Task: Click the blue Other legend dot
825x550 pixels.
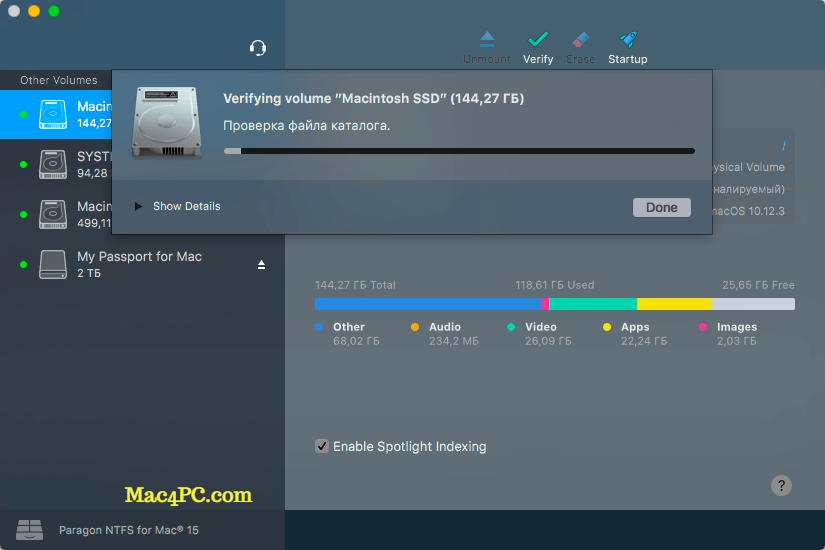Action: [x=319, y=327]
